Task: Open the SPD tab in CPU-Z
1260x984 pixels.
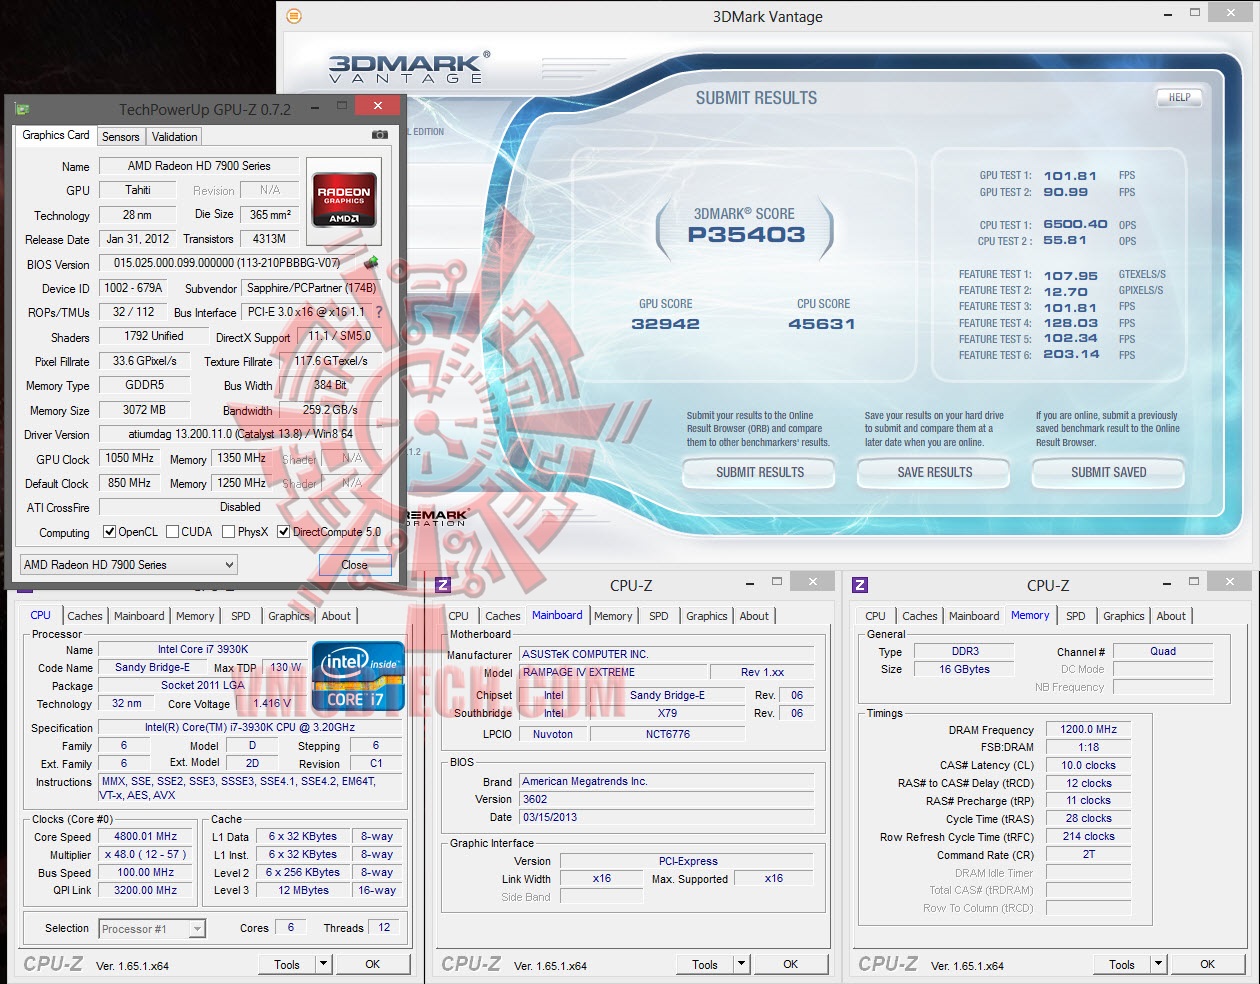Action: 240,616
